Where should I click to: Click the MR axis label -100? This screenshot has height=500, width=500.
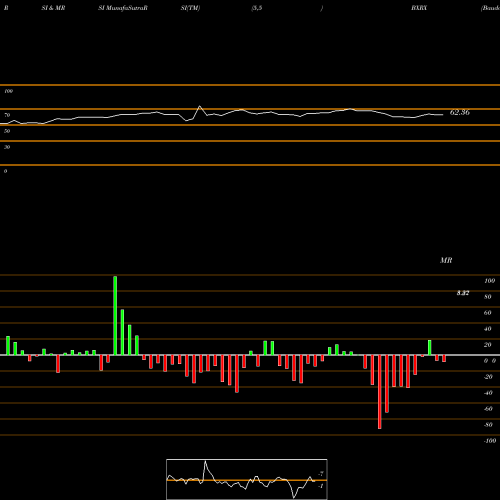pos(490,441)
